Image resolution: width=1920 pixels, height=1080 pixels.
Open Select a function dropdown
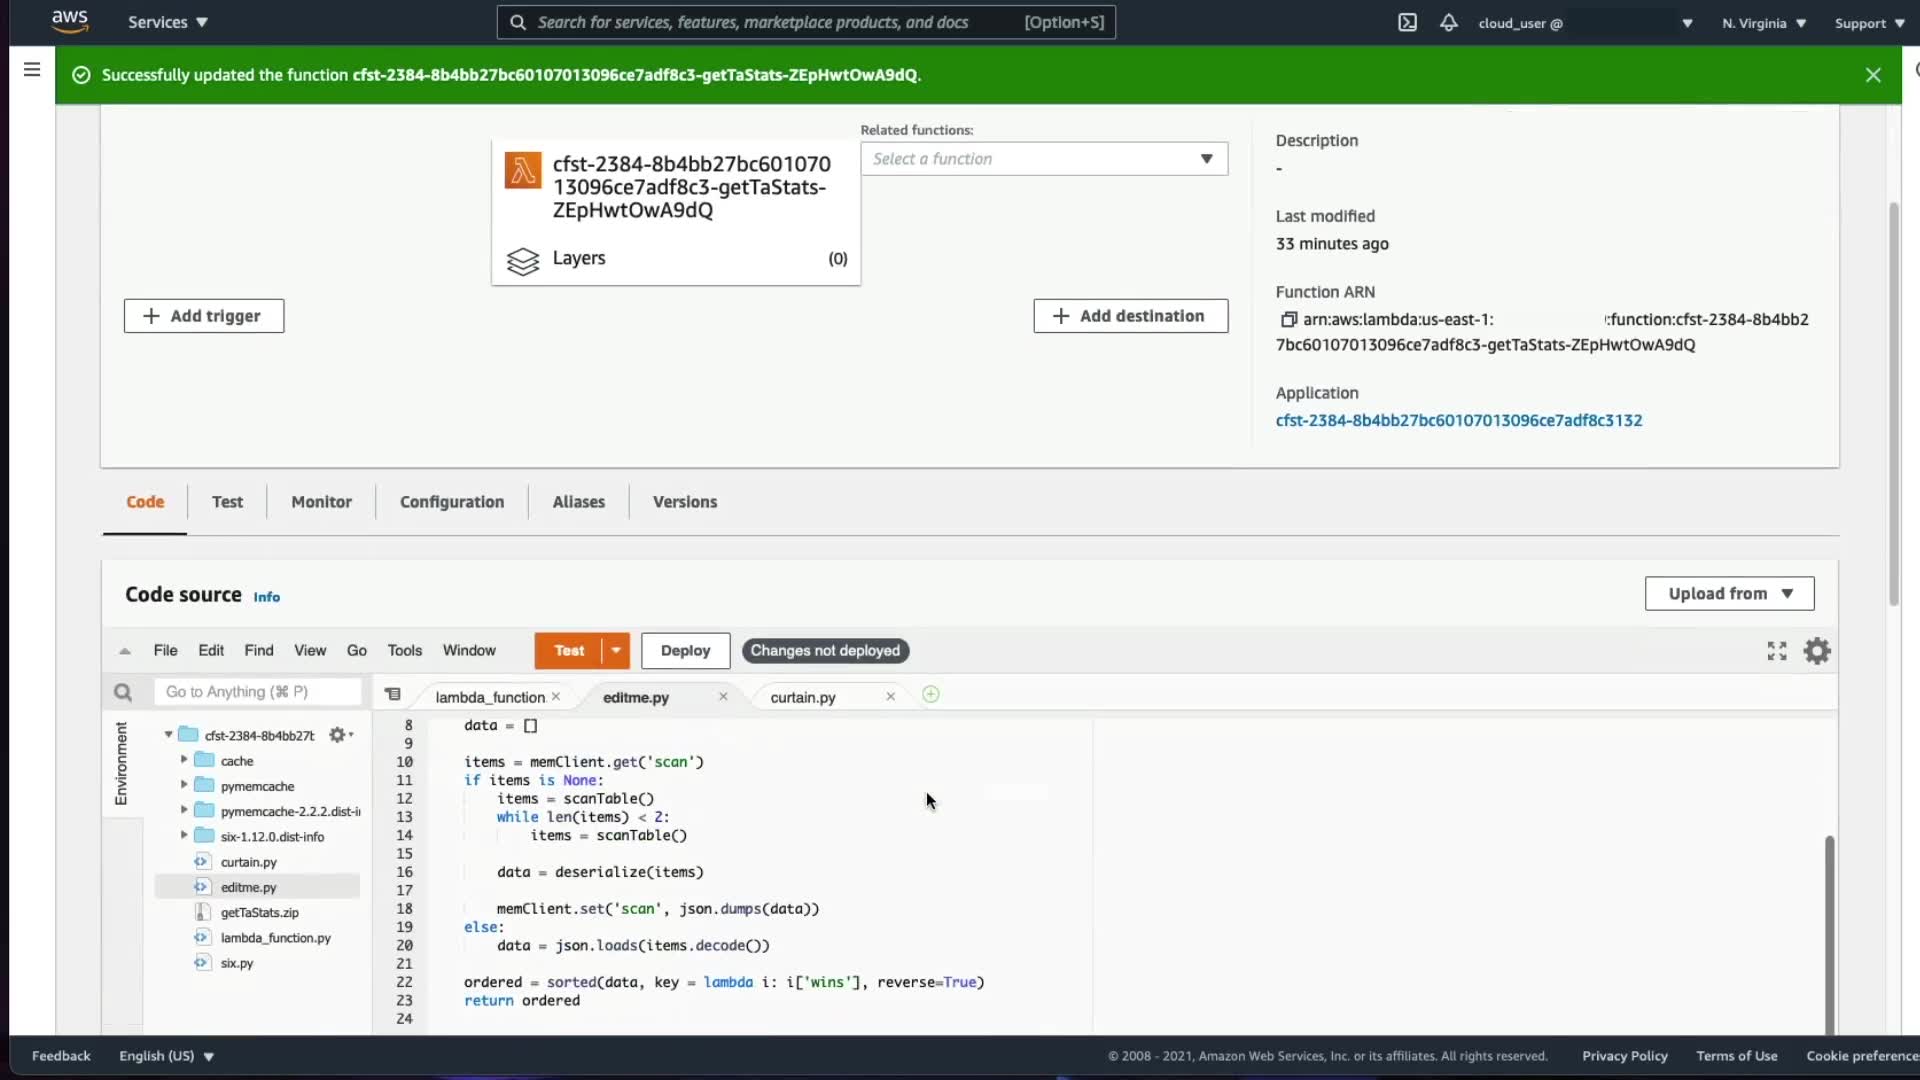pyautogui.click(x=1043, y=159)
